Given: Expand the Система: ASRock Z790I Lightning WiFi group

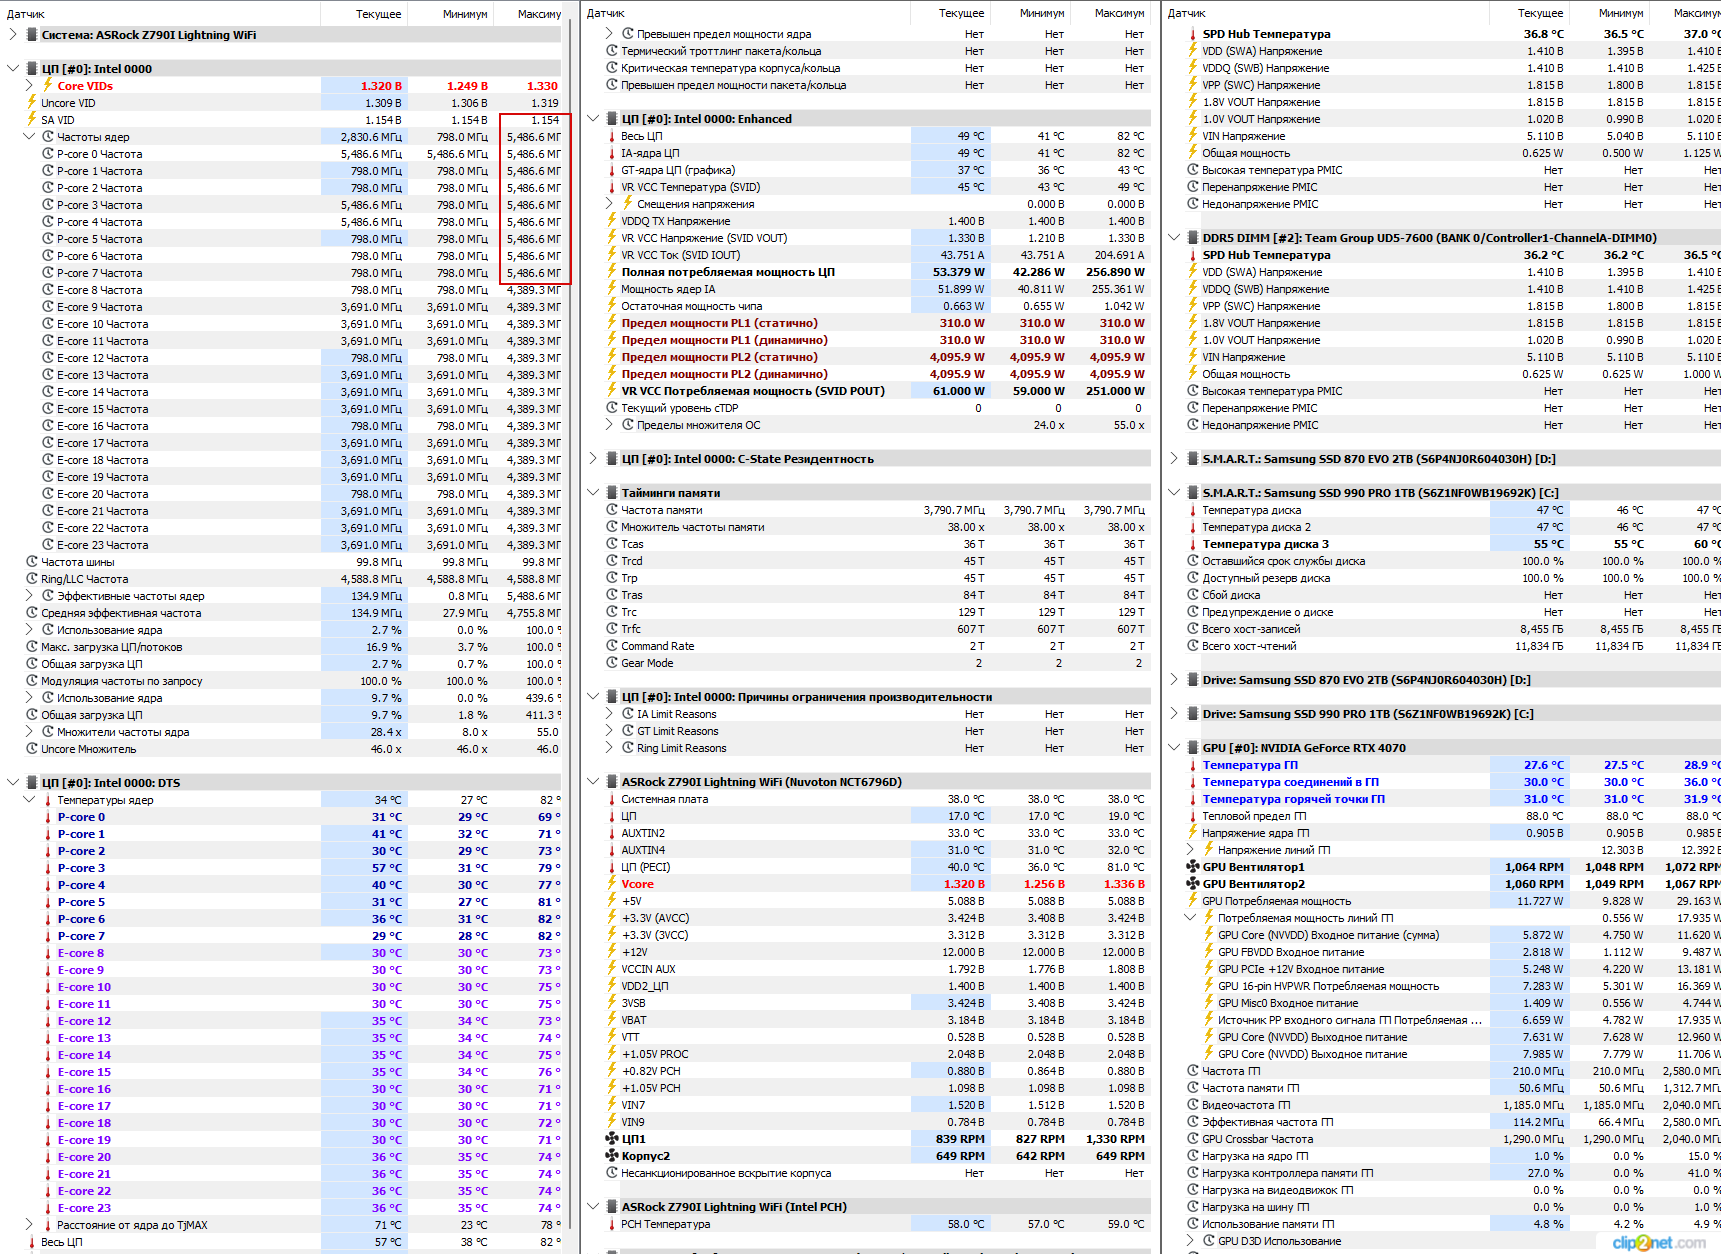Looking at the screenshot, I should pyautogui.click(x=12, y=34).
